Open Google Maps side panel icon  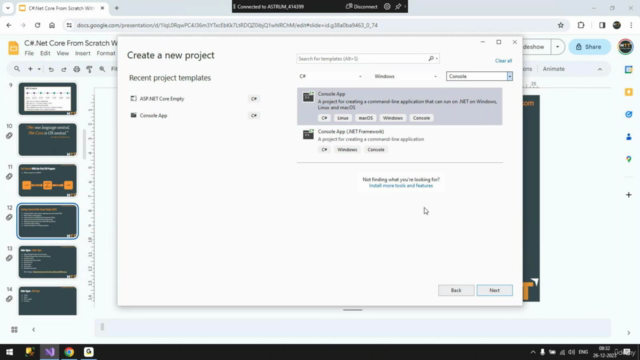pyautogui.click(x=629, y=159)
